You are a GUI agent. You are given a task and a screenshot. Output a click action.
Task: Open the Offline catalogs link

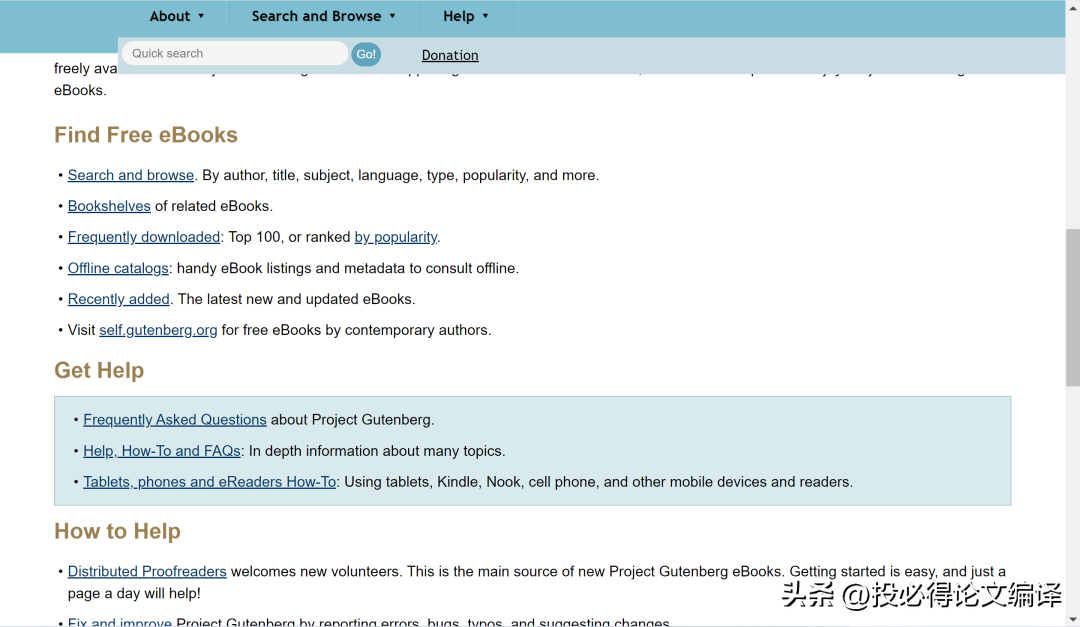click(118, 268)
